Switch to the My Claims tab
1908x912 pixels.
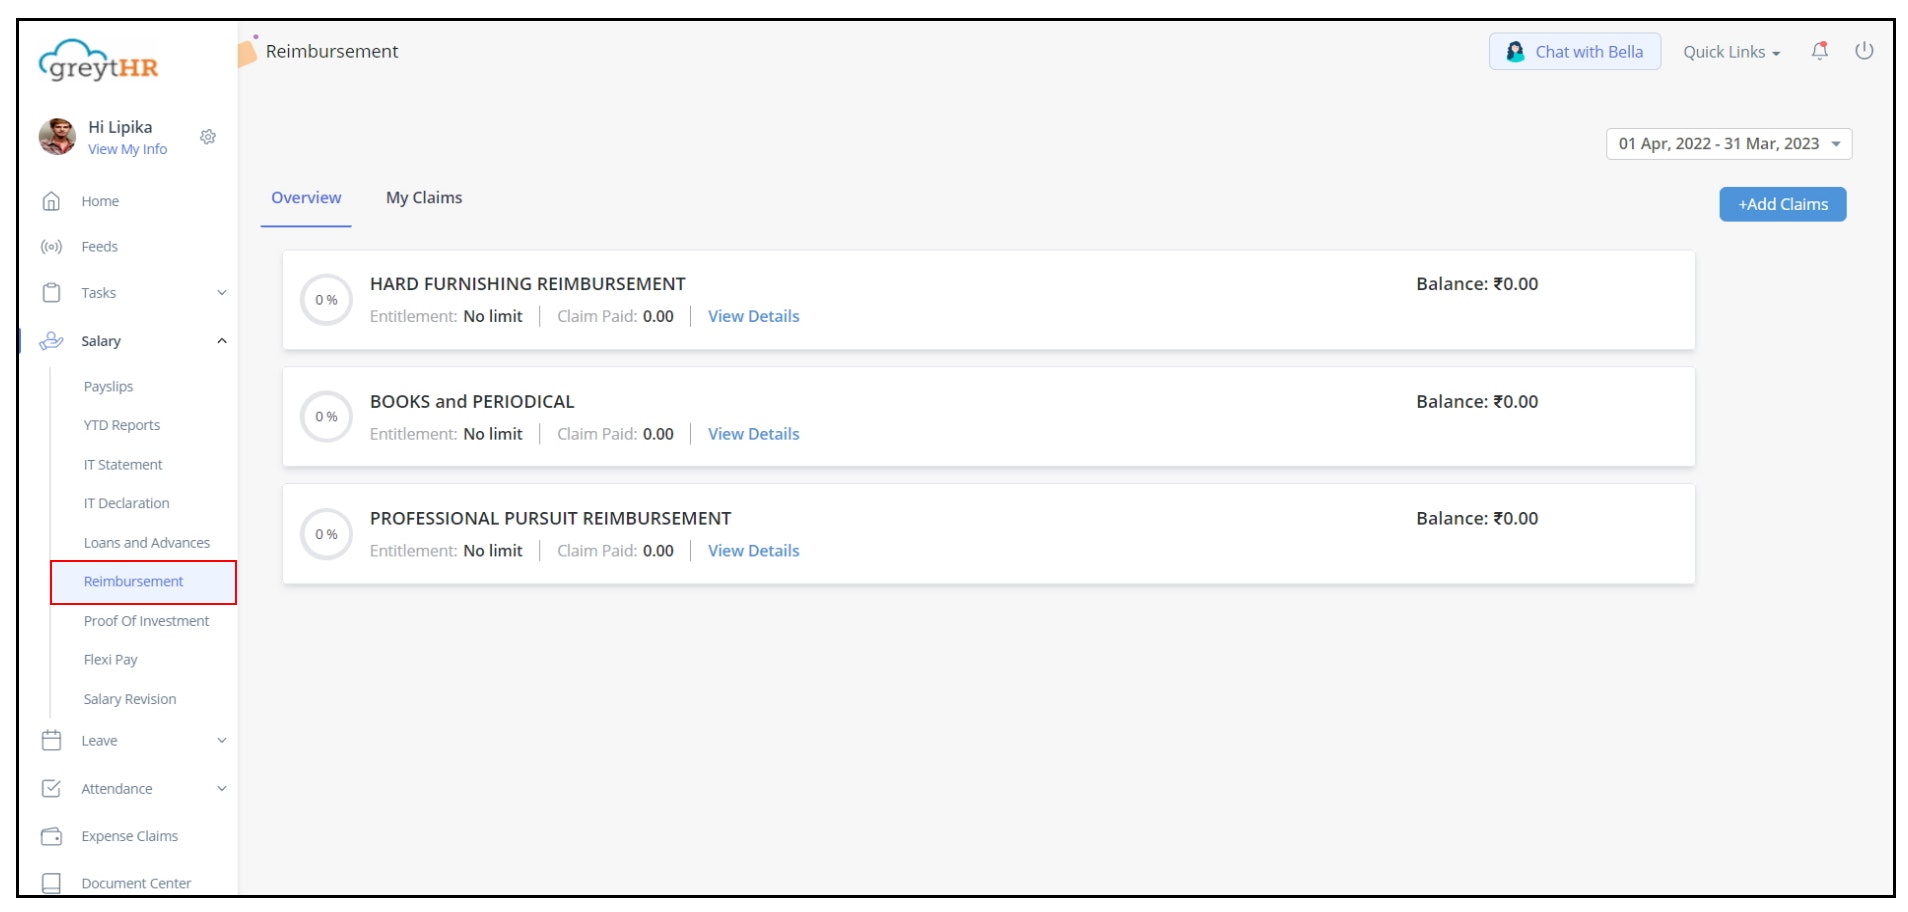click(x=424, y=198)
